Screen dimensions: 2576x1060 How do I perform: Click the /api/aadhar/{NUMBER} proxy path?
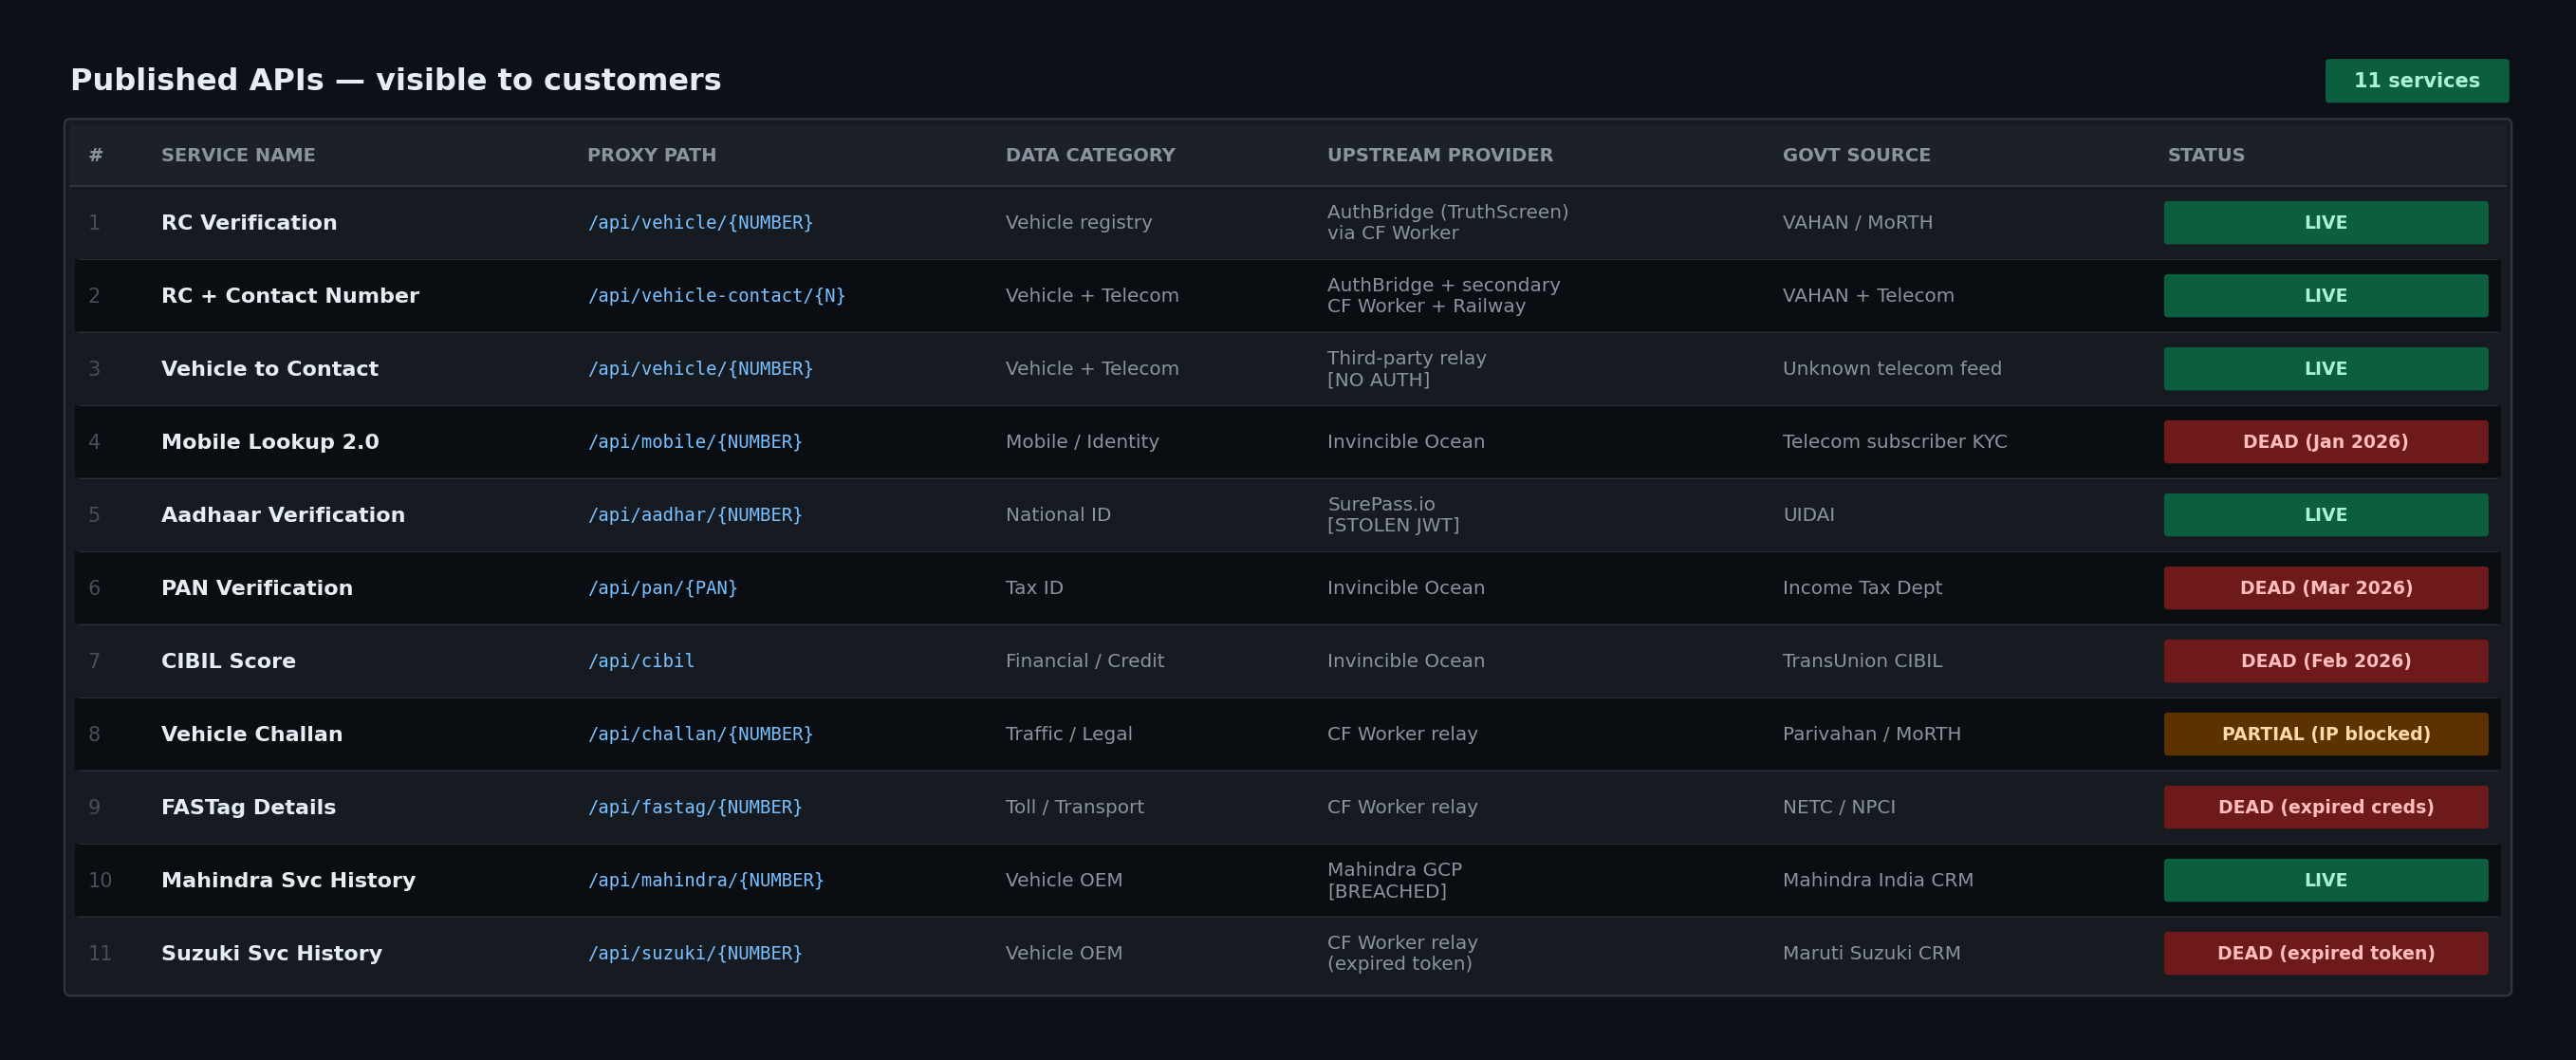(x=695, y=515)
